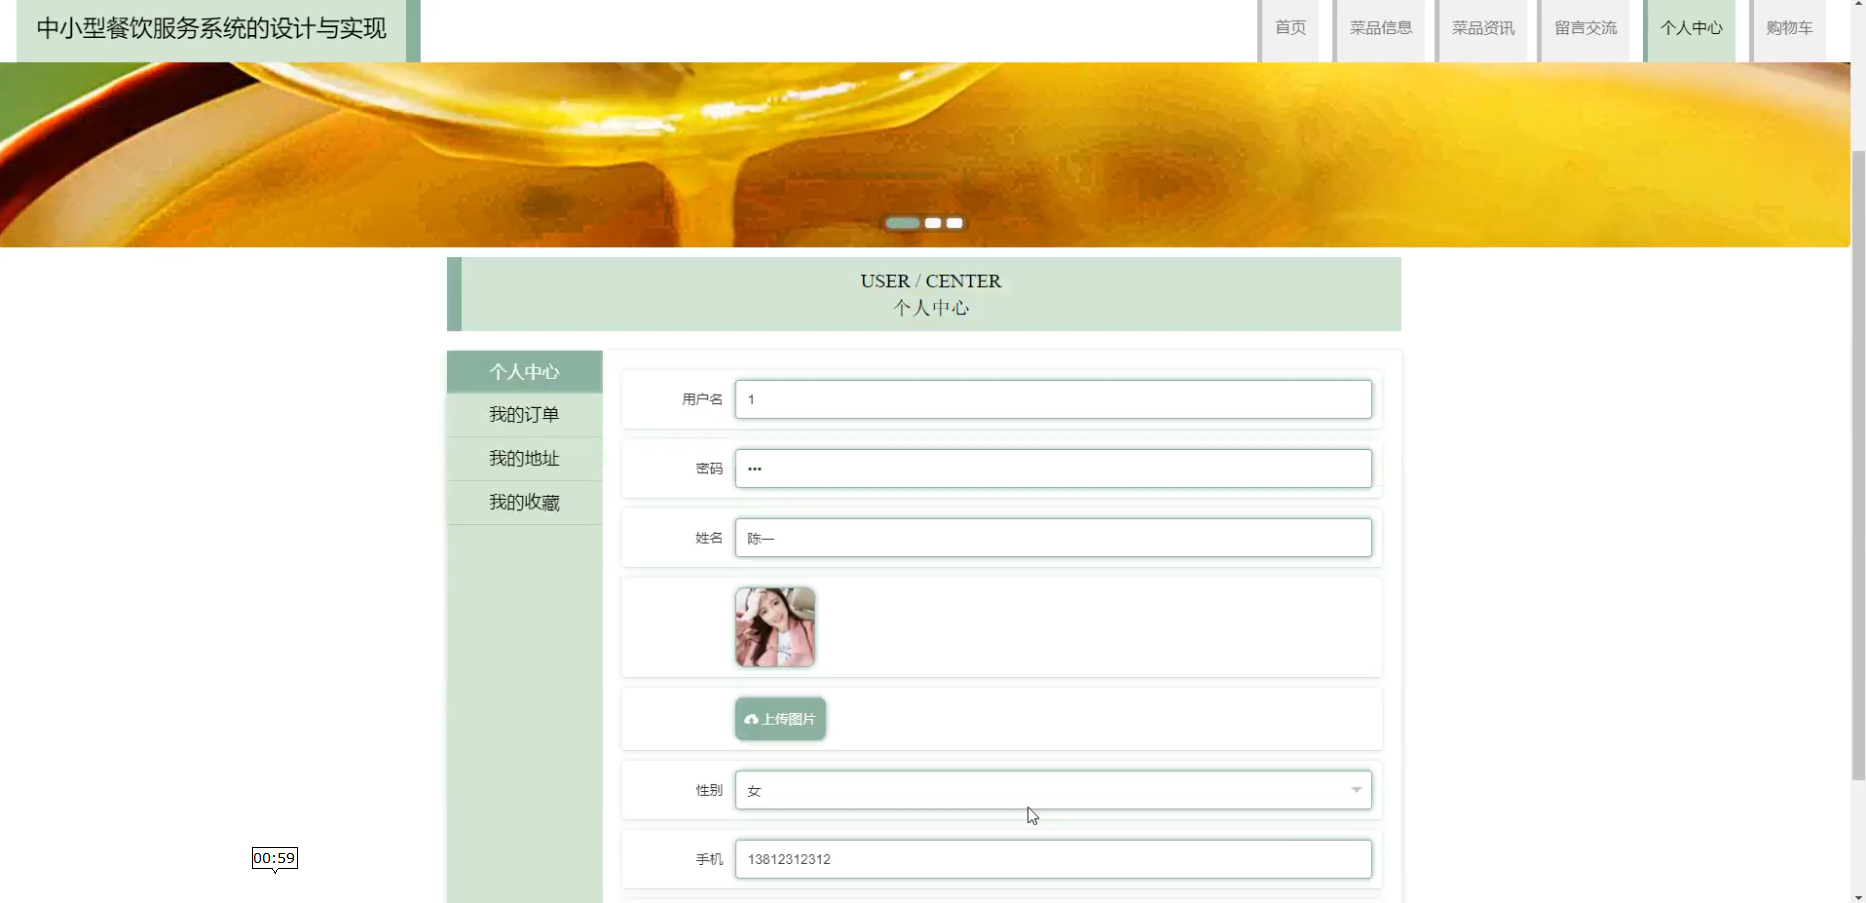Viewport: 1866px width, 903px height.
Task: Click the 00:59 timestamp tooltip
Action: coord(274,858)
